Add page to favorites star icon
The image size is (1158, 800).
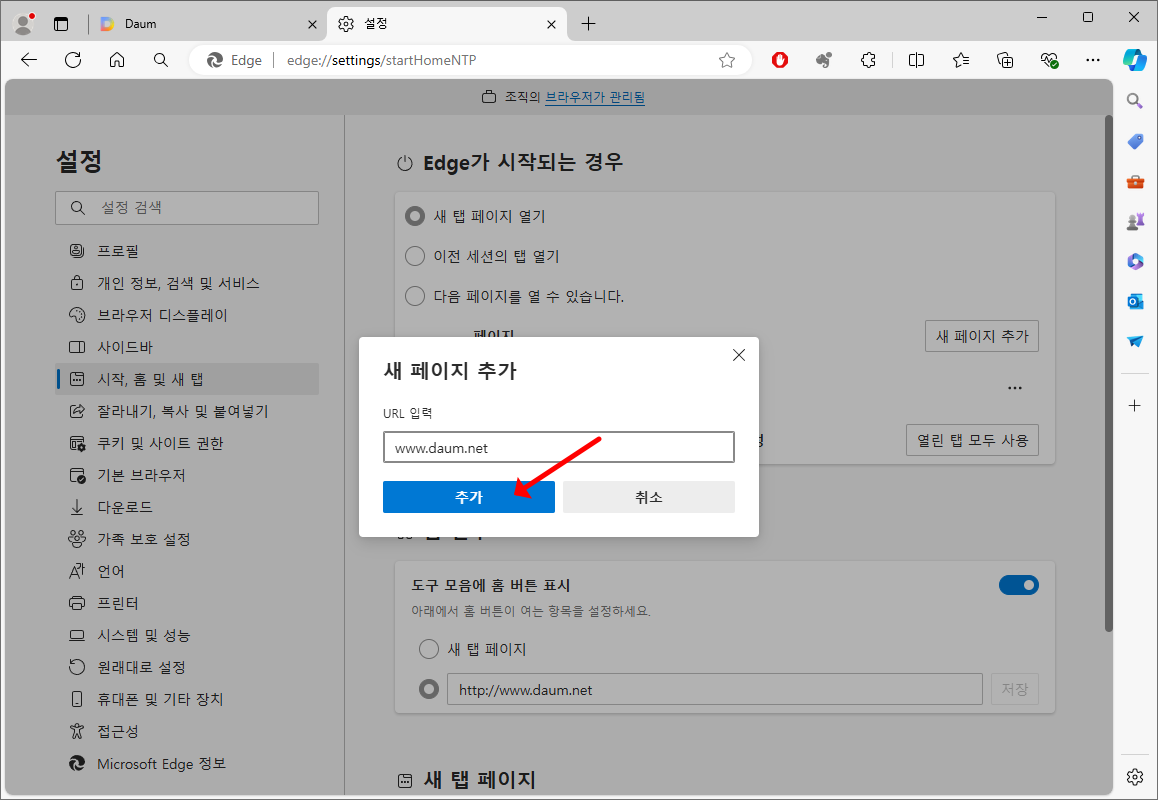click(727, 60)
